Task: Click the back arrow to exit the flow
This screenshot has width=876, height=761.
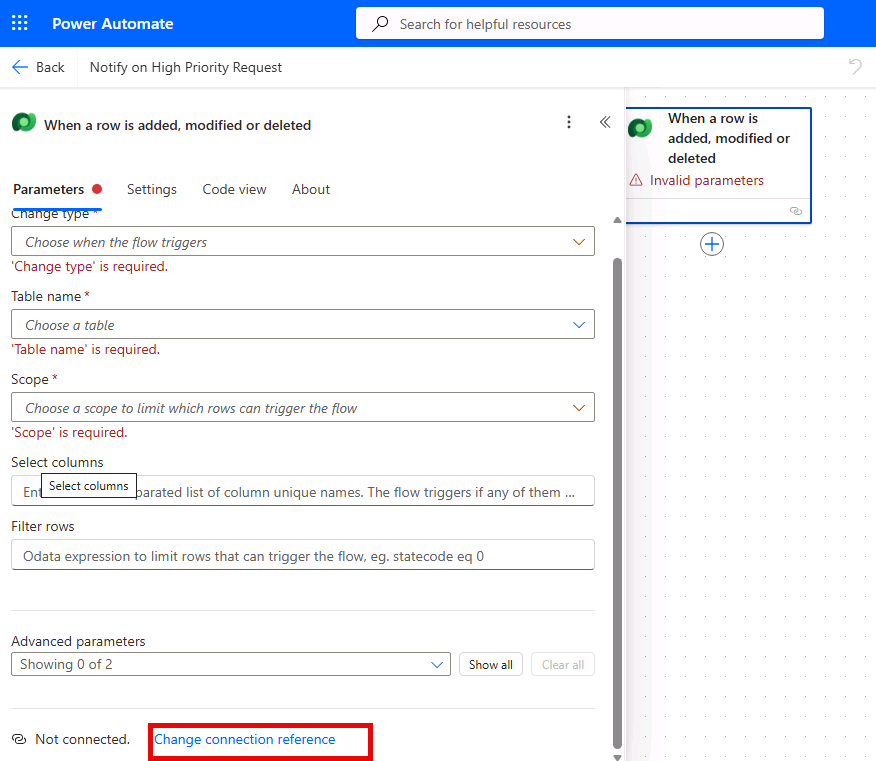Action: point(19,67)
